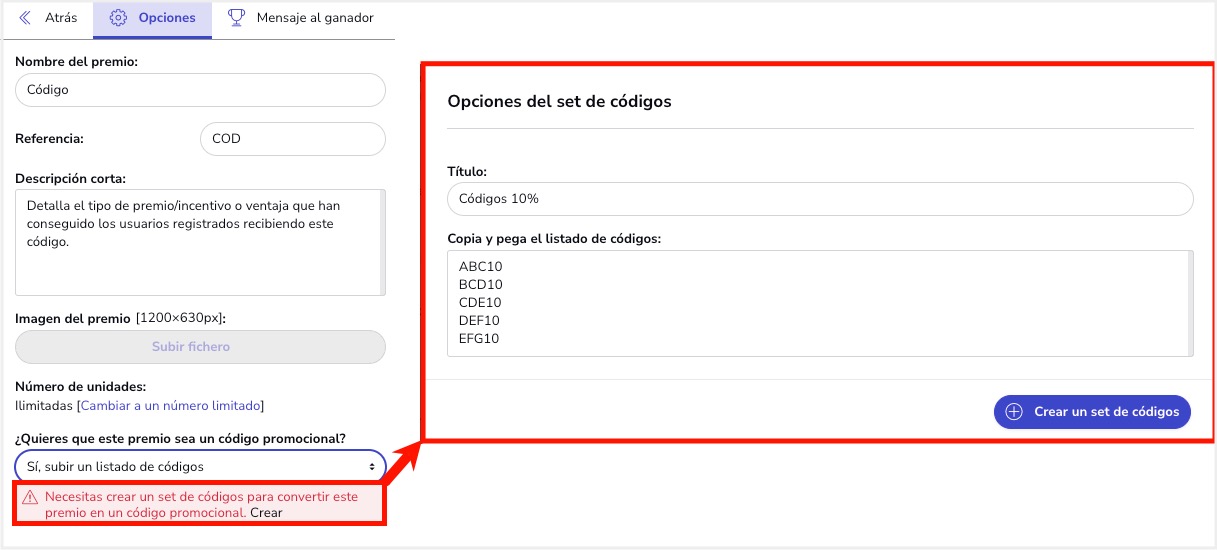Click inside the Descripción corta text area

200,243
